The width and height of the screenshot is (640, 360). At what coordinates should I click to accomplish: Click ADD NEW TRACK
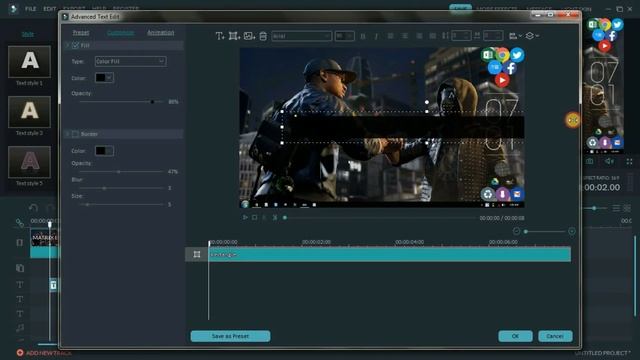(44, 353)
